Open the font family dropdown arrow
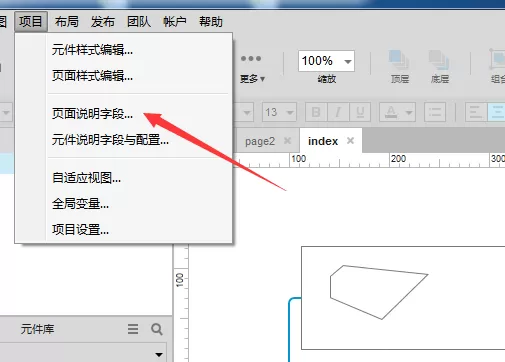The width and height of the screenshot is (505, 362). [247, 113]
